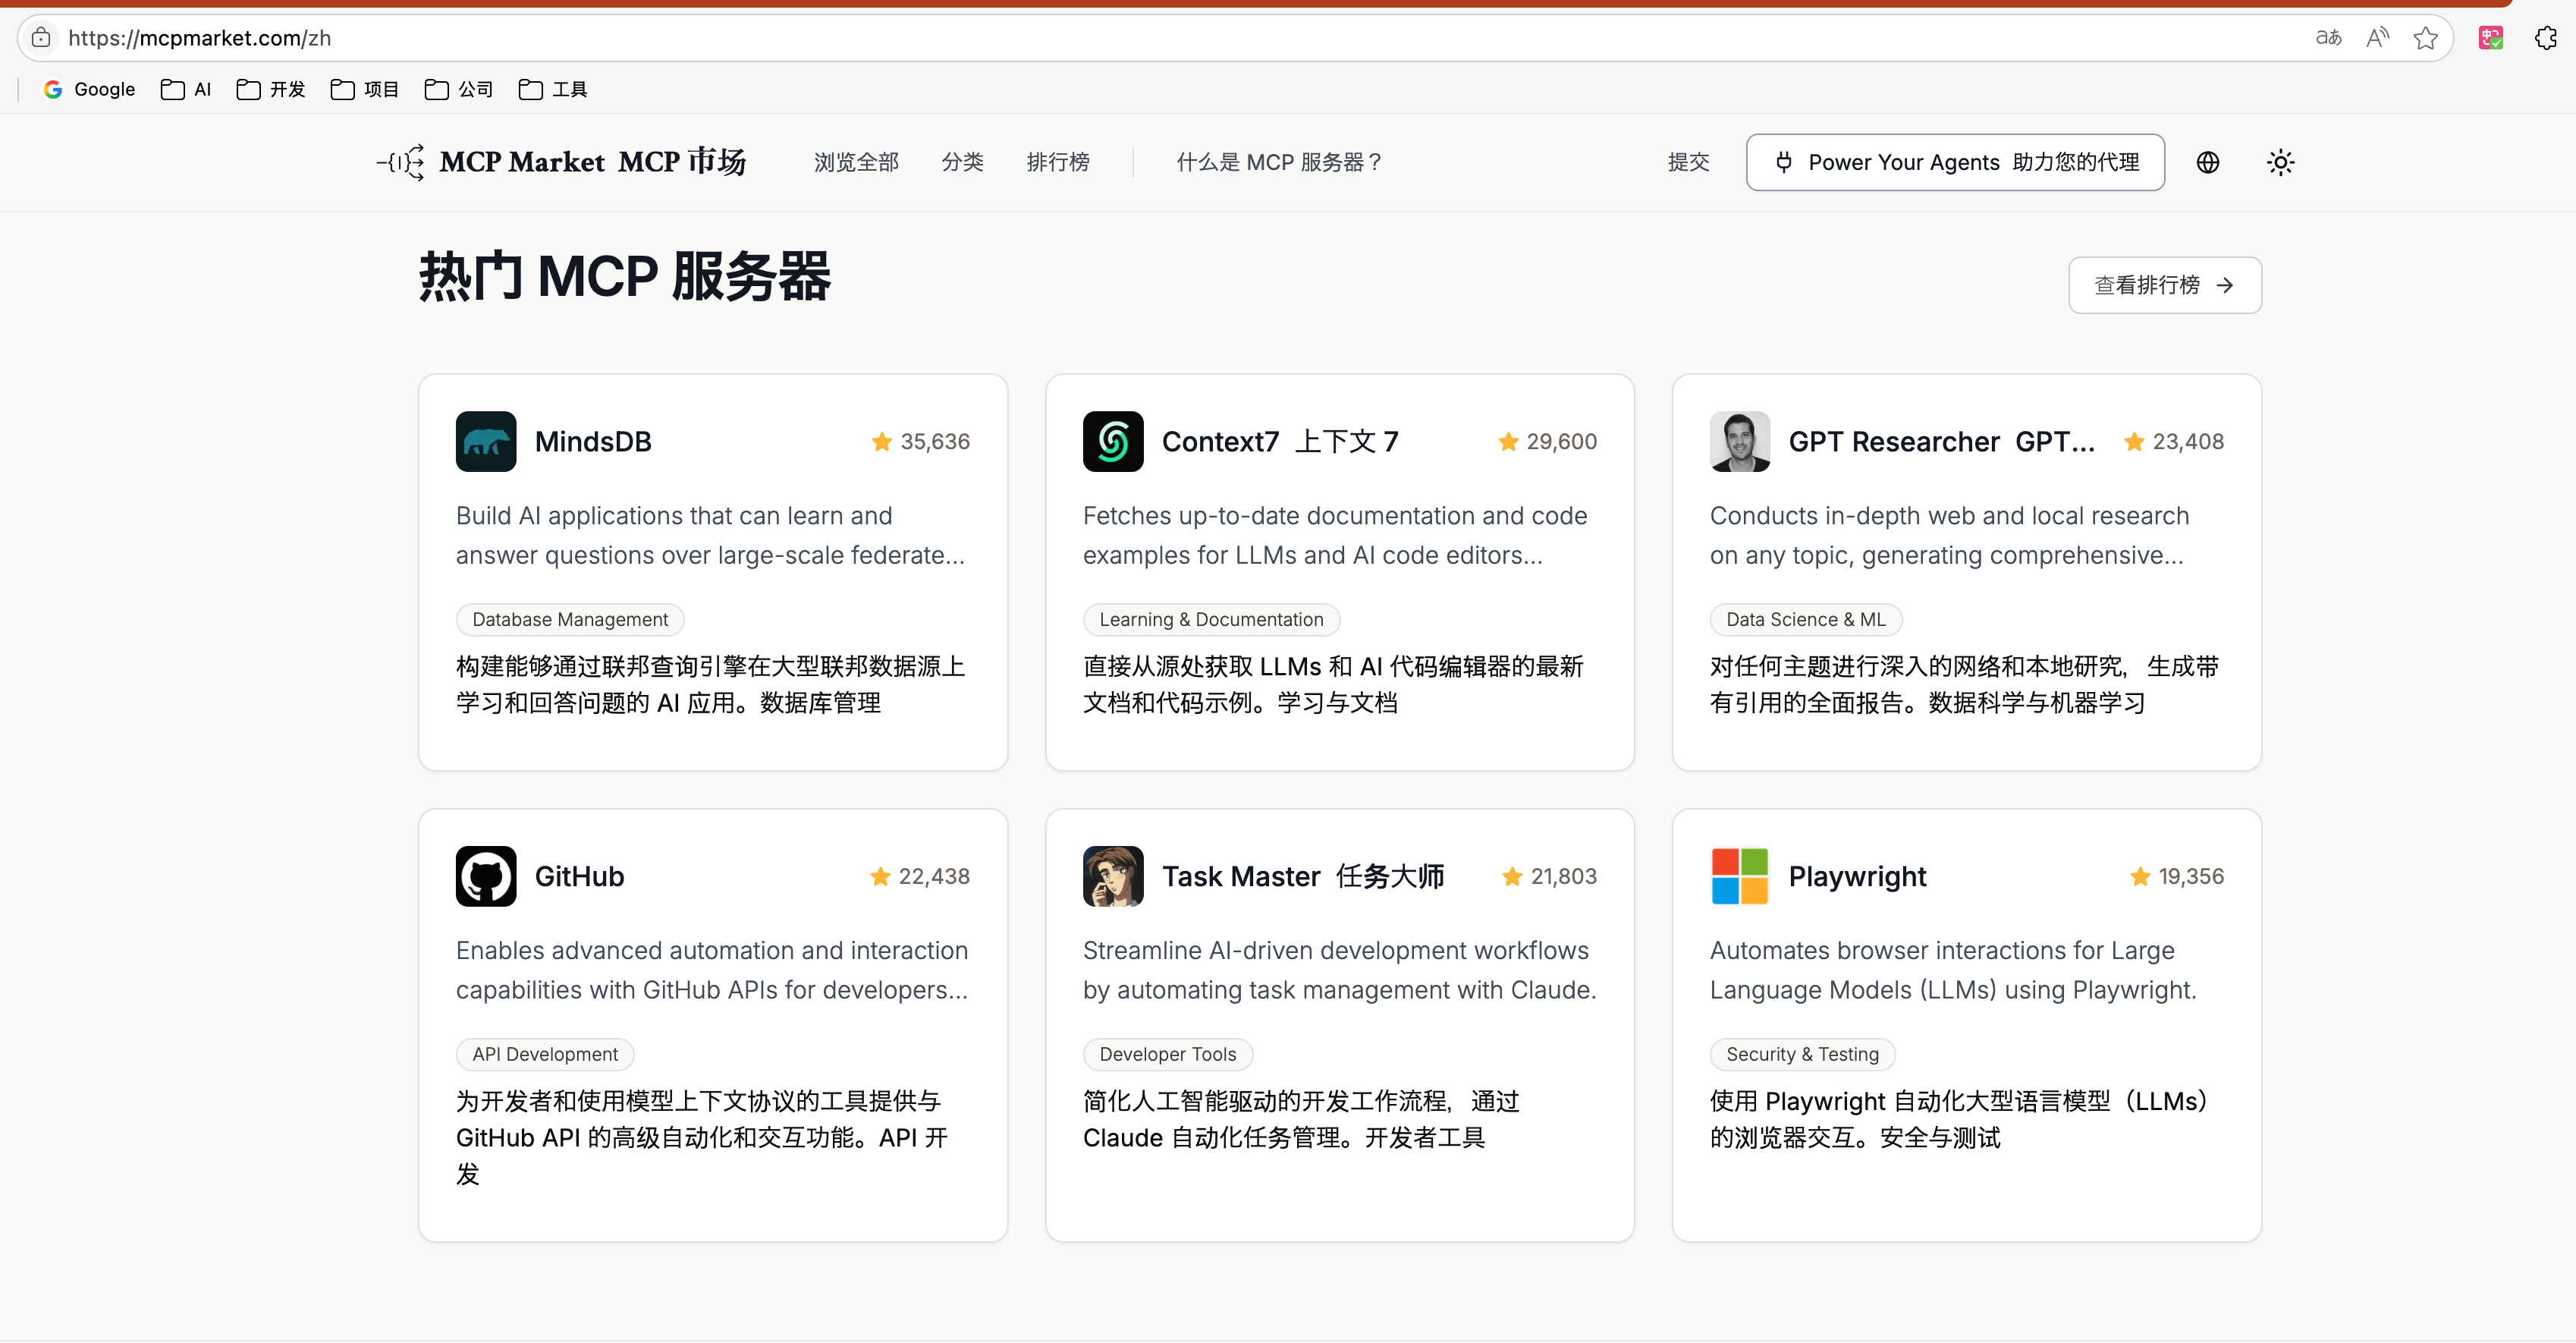Click the read aloud icon
This screenshot has width=2576, height=1343.
pyautogui.click(x=2377, y=38)
